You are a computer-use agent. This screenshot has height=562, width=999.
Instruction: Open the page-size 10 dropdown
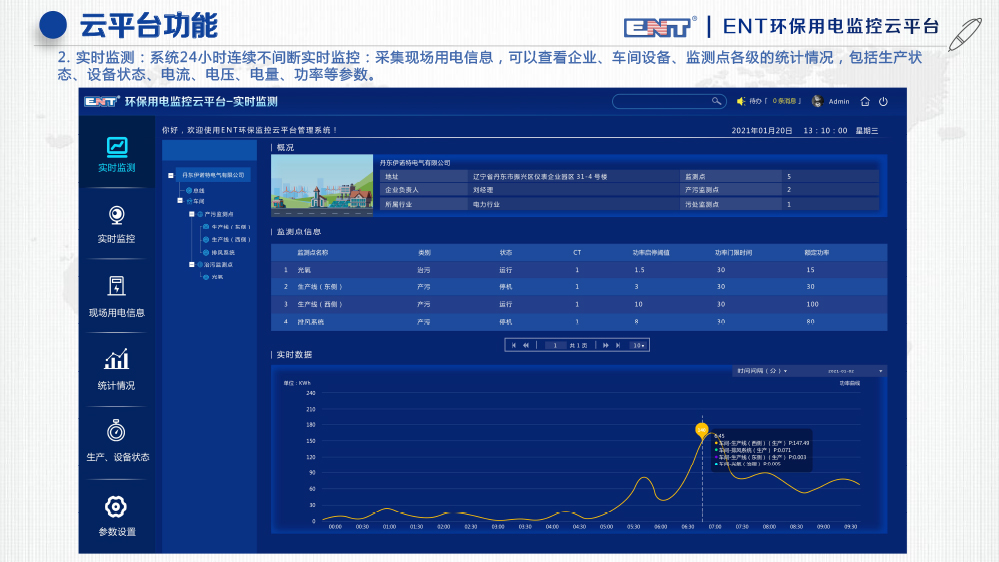point(638,345)
